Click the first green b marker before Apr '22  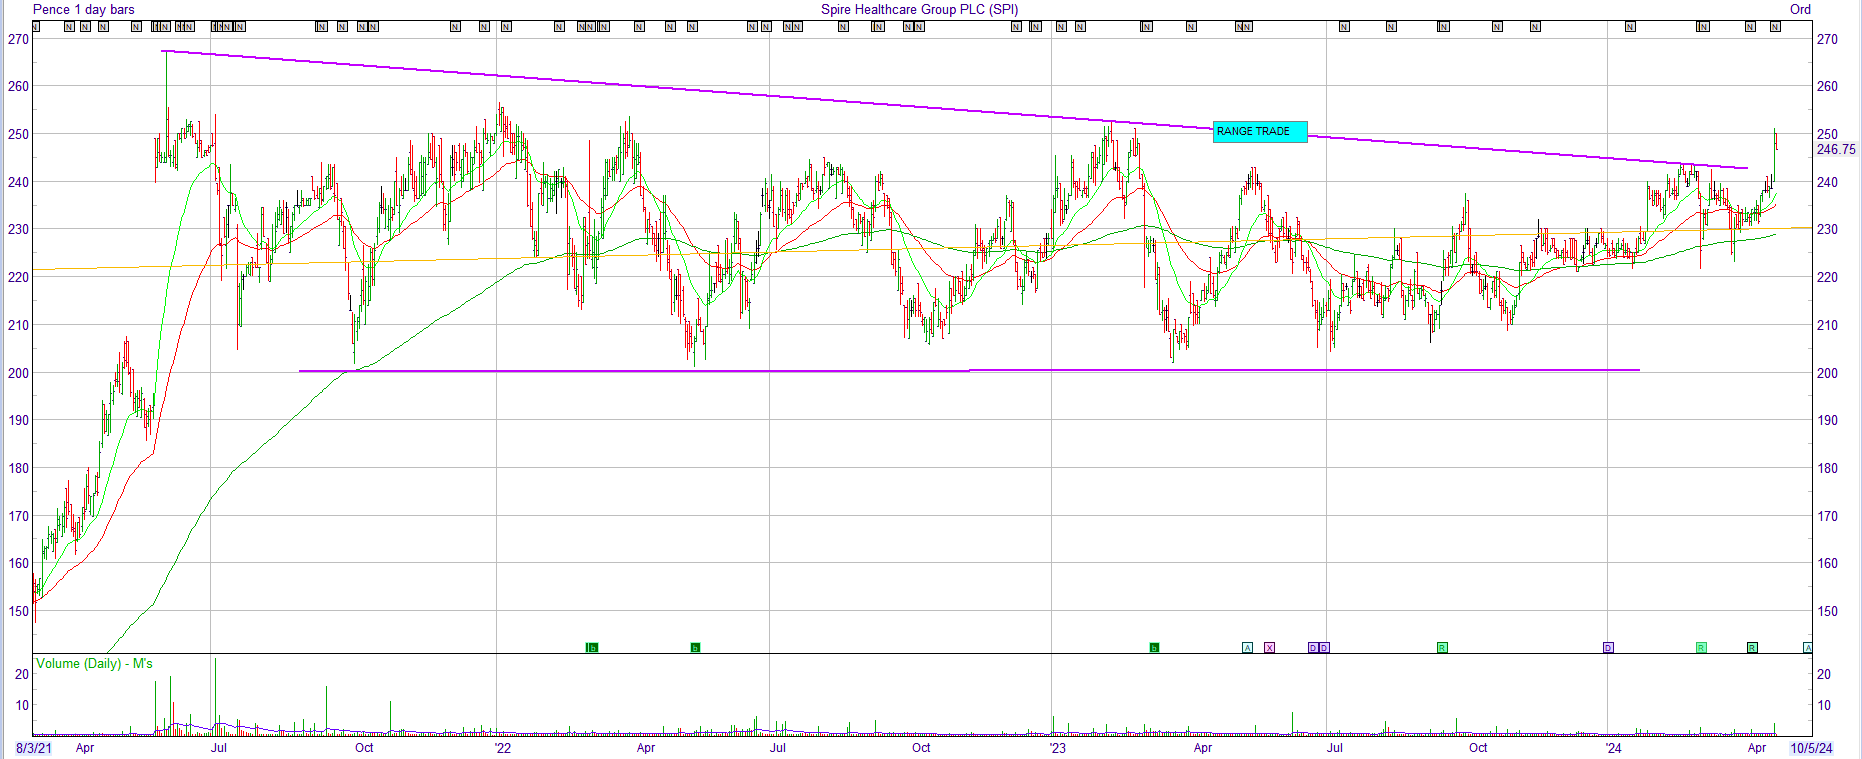point(592,648)
